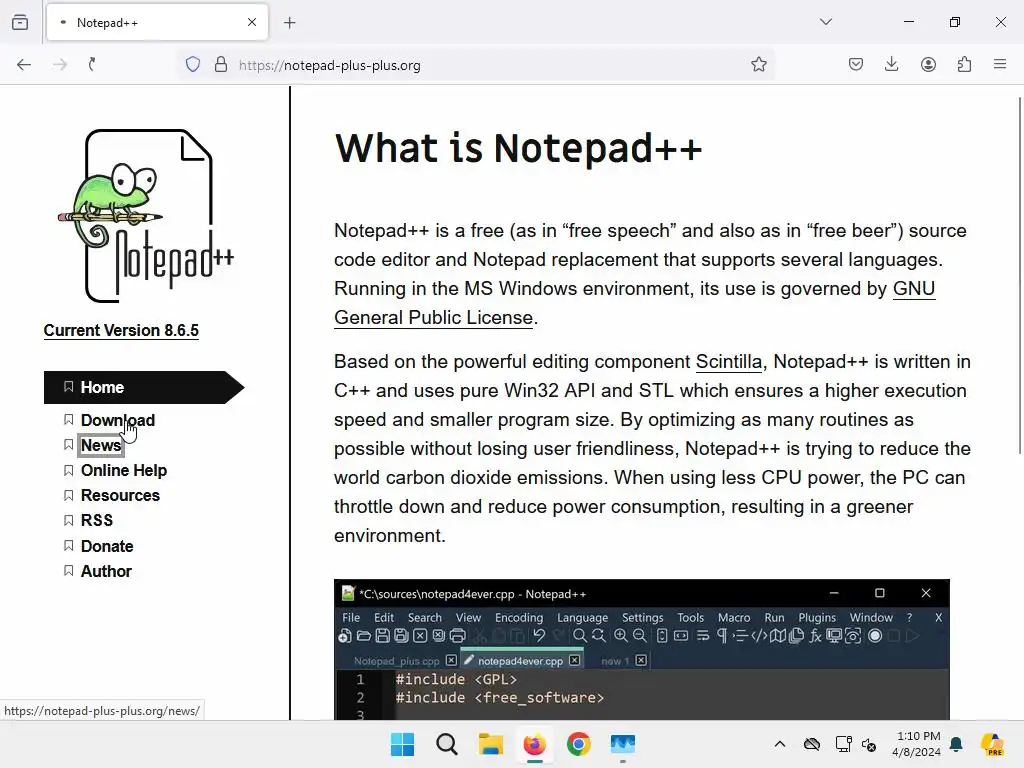This screenshot has width=1024, height=768.
Task: Open the Firefox account menu
Action: [928, 64]
